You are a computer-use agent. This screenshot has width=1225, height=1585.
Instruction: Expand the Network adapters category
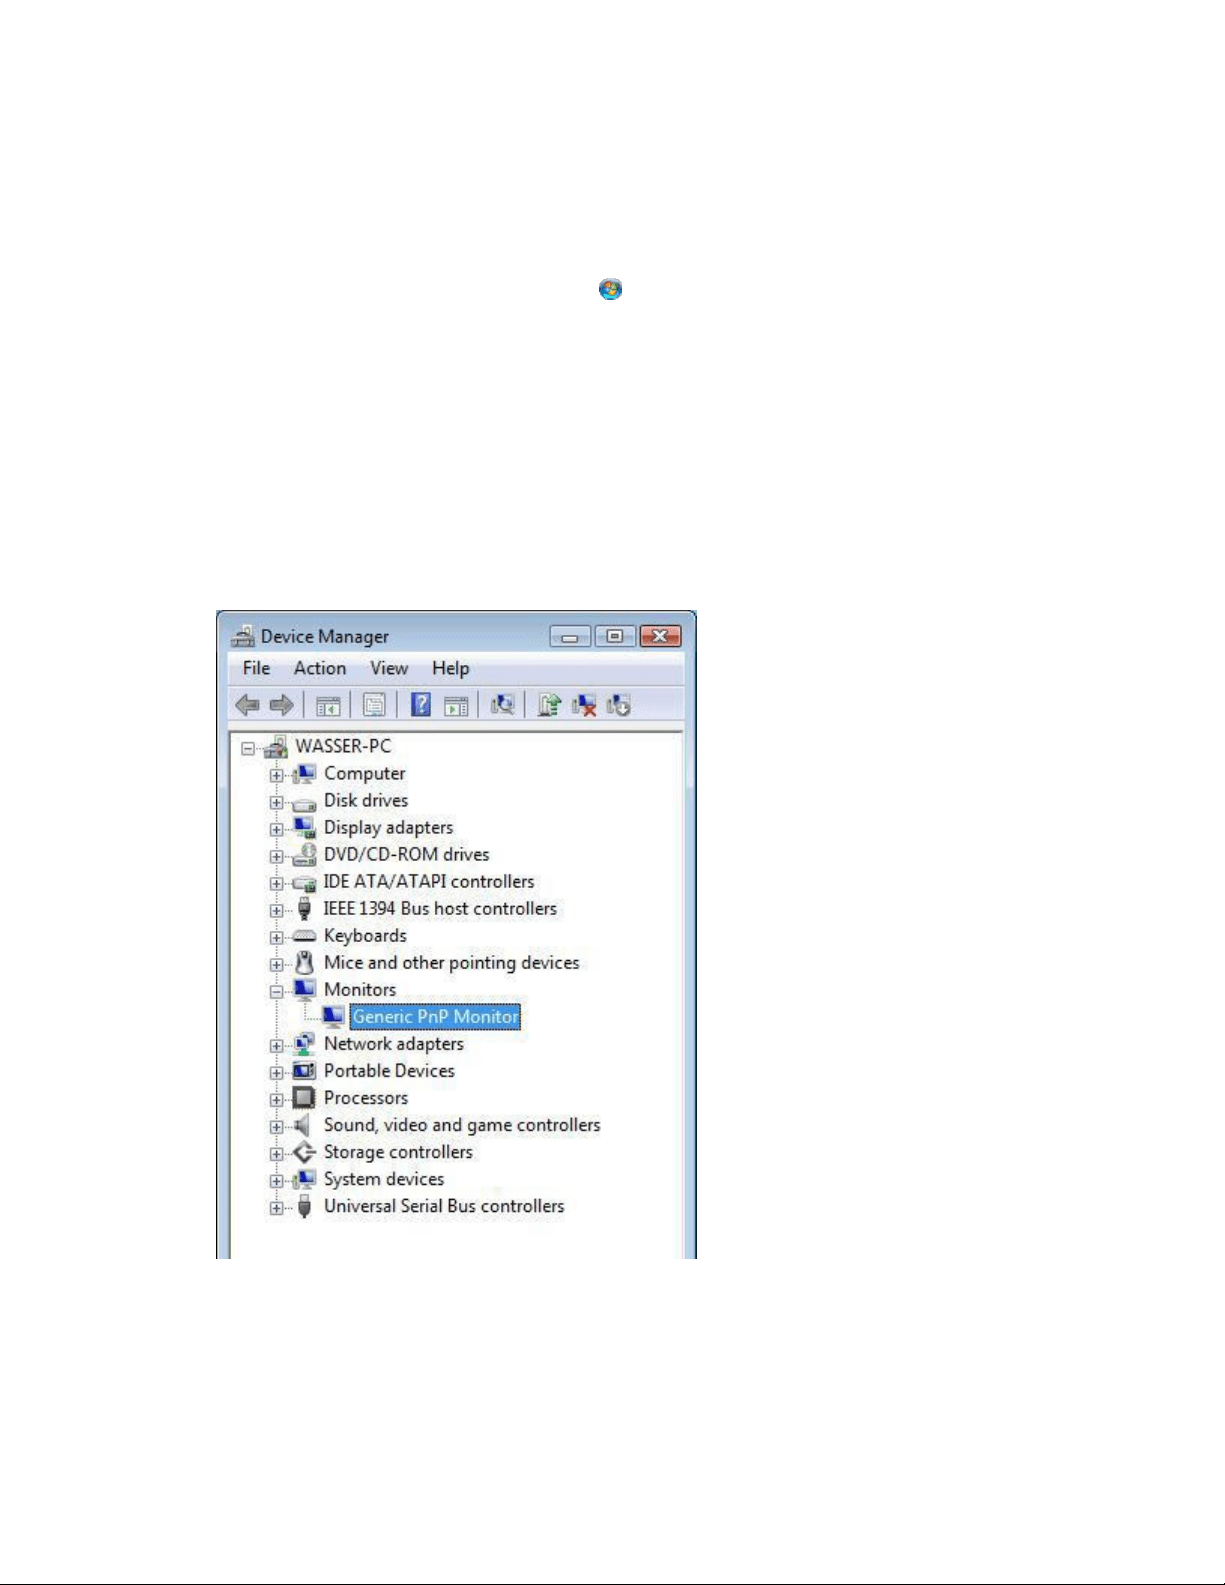[x=276, y=1045]
